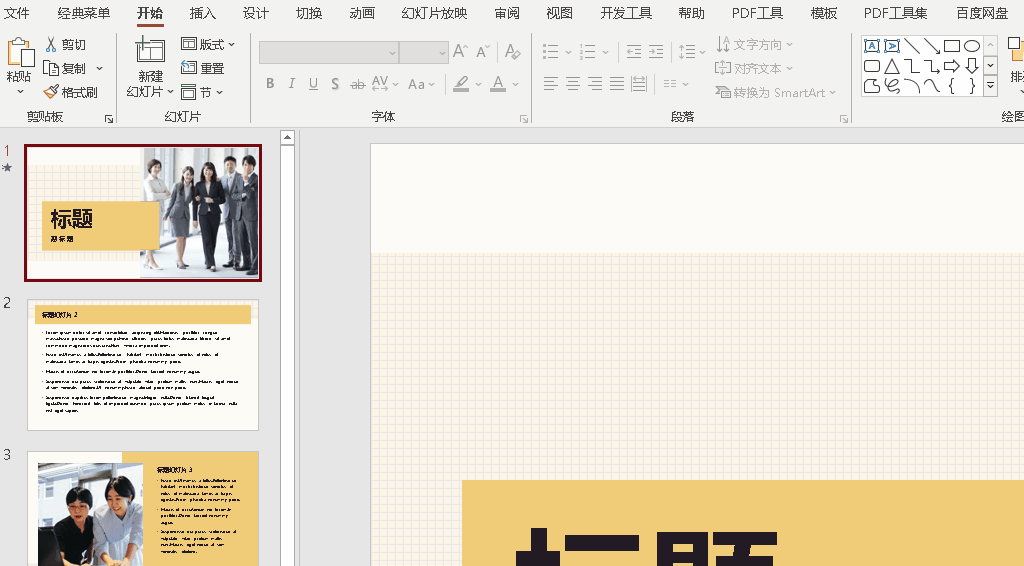1024x566 pixels.
Task: Click the Clear All Formatting eraser icon
Action: click(x=513, y=52)
